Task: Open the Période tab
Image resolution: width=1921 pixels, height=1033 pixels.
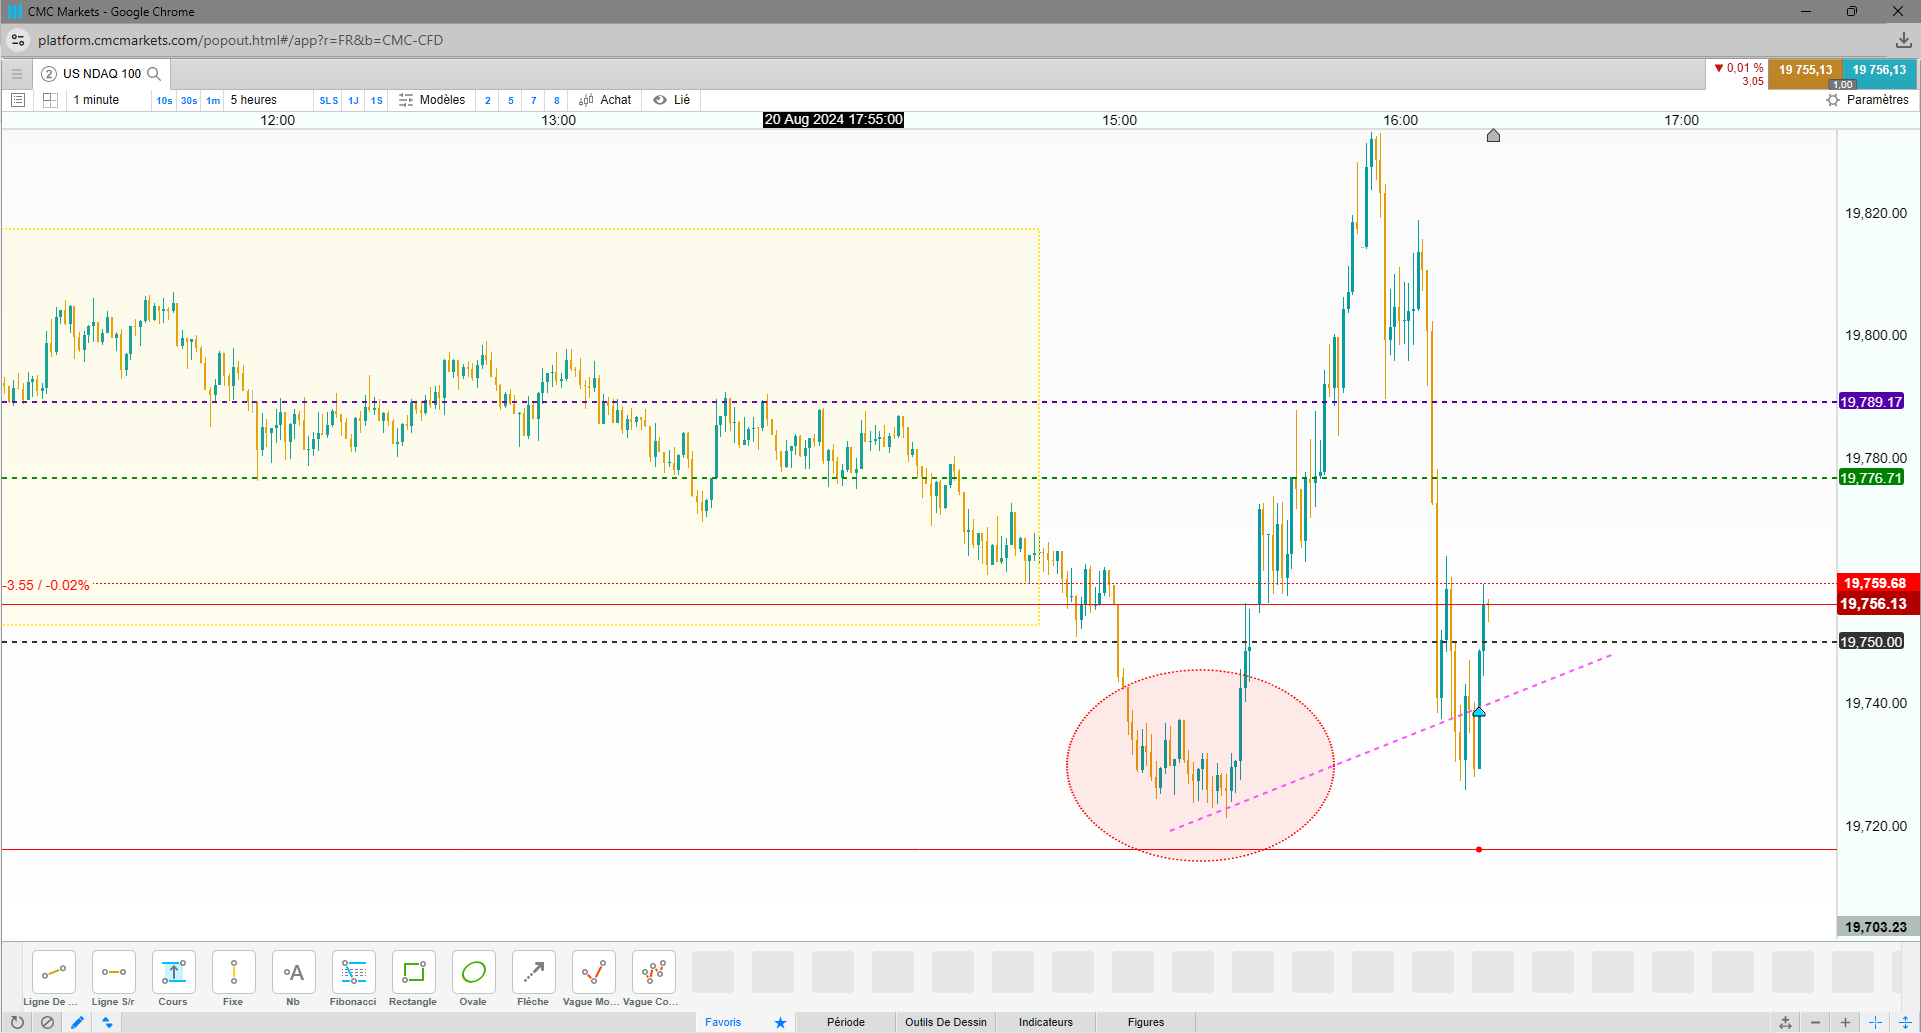Action: [846, 1022]
